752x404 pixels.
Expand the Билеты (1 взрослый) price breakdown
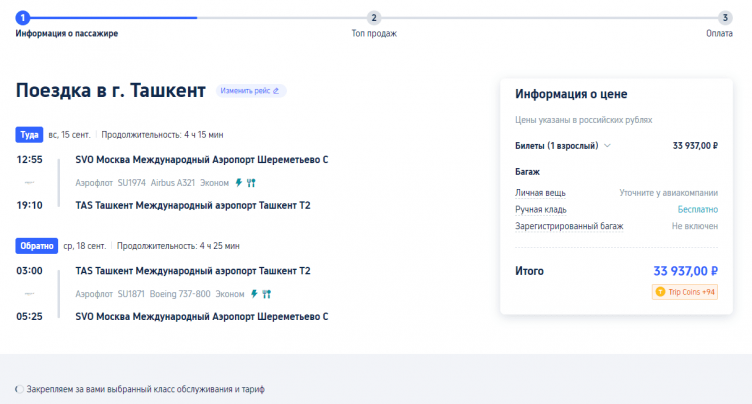tap(607, 145)
